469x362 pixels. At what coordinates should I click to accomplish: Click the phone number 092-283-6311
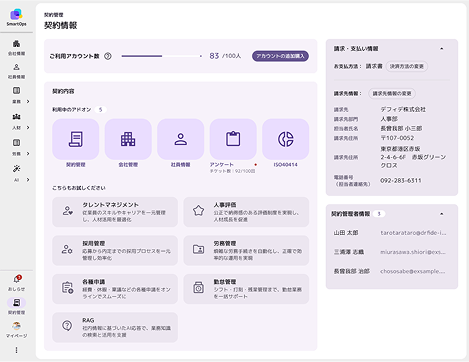point(401,180)
